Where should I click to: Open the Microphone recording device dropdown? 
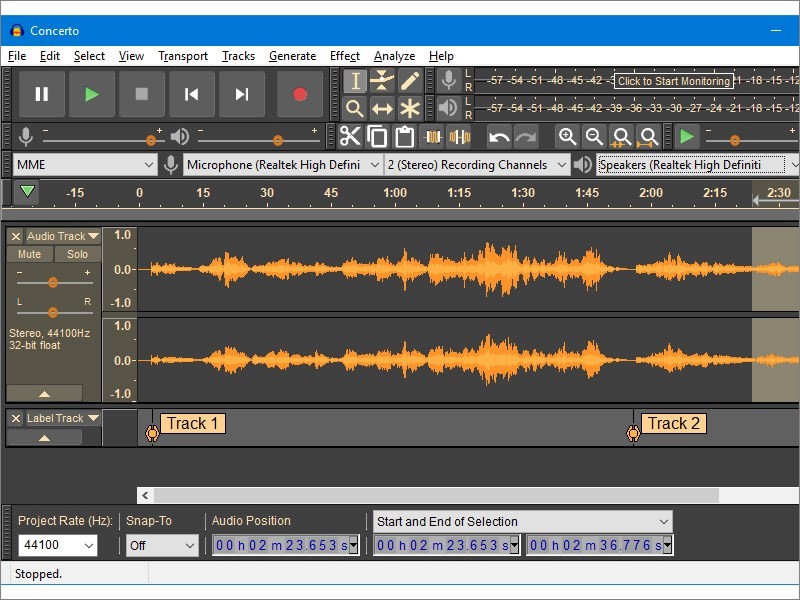pos(283,165)
